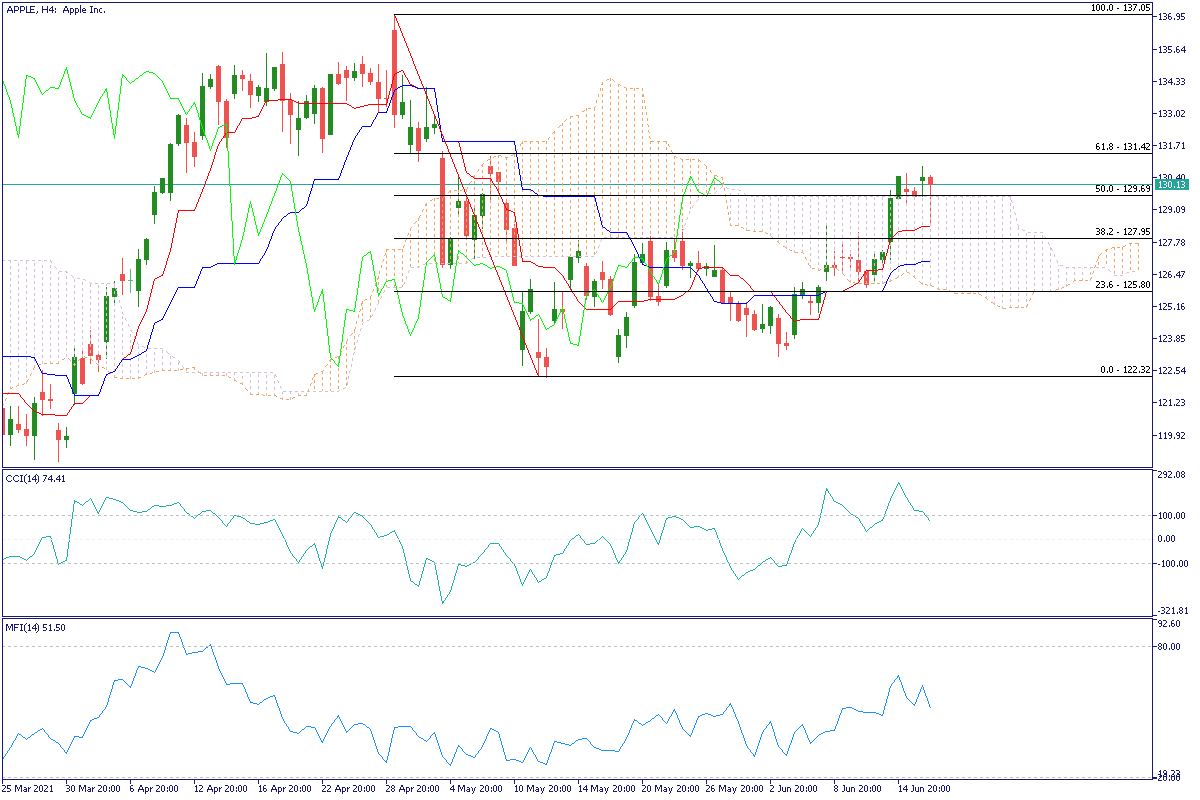Click the -321.81 value on CCI scale
Image resolution: width=1200 pixels, height=800 pixels.
point(1170,610)
